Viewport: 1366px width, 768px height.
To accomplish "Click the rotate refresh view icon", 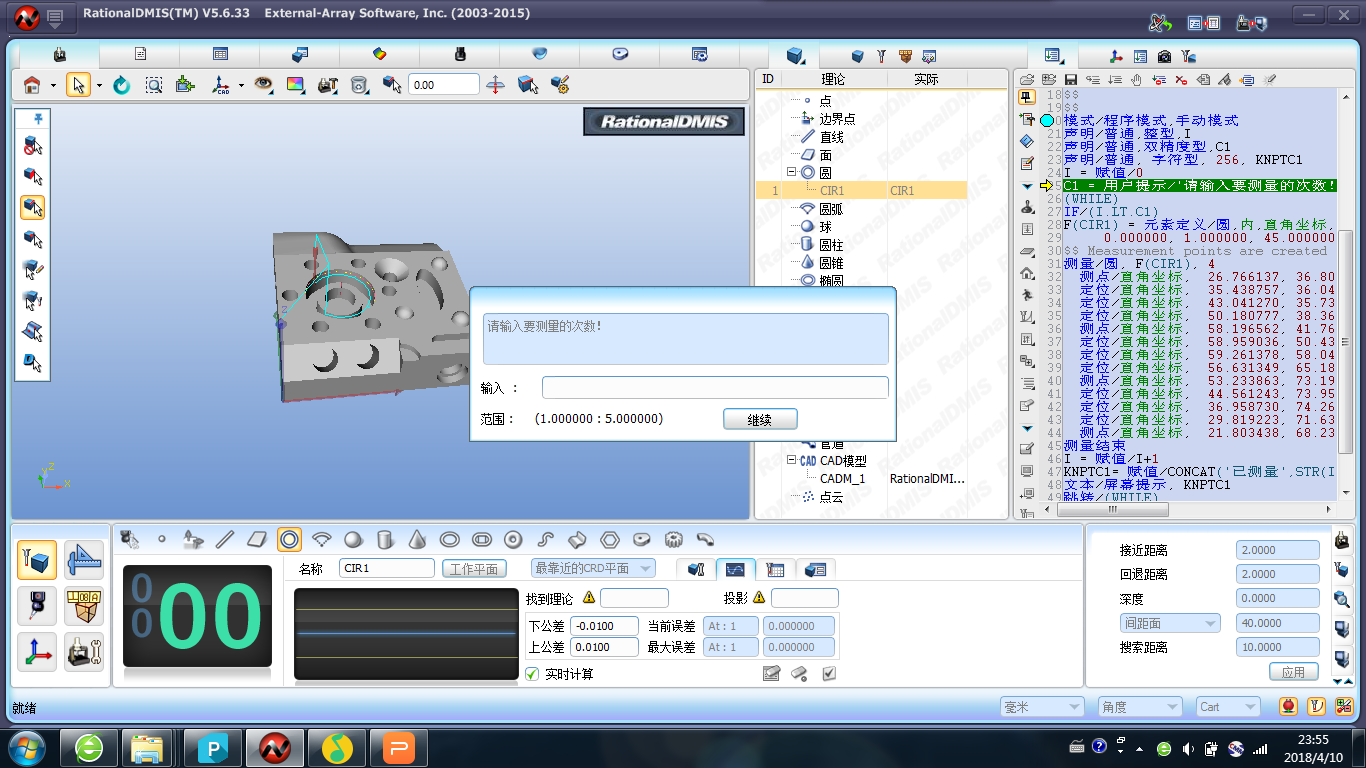I will point(122,85).
